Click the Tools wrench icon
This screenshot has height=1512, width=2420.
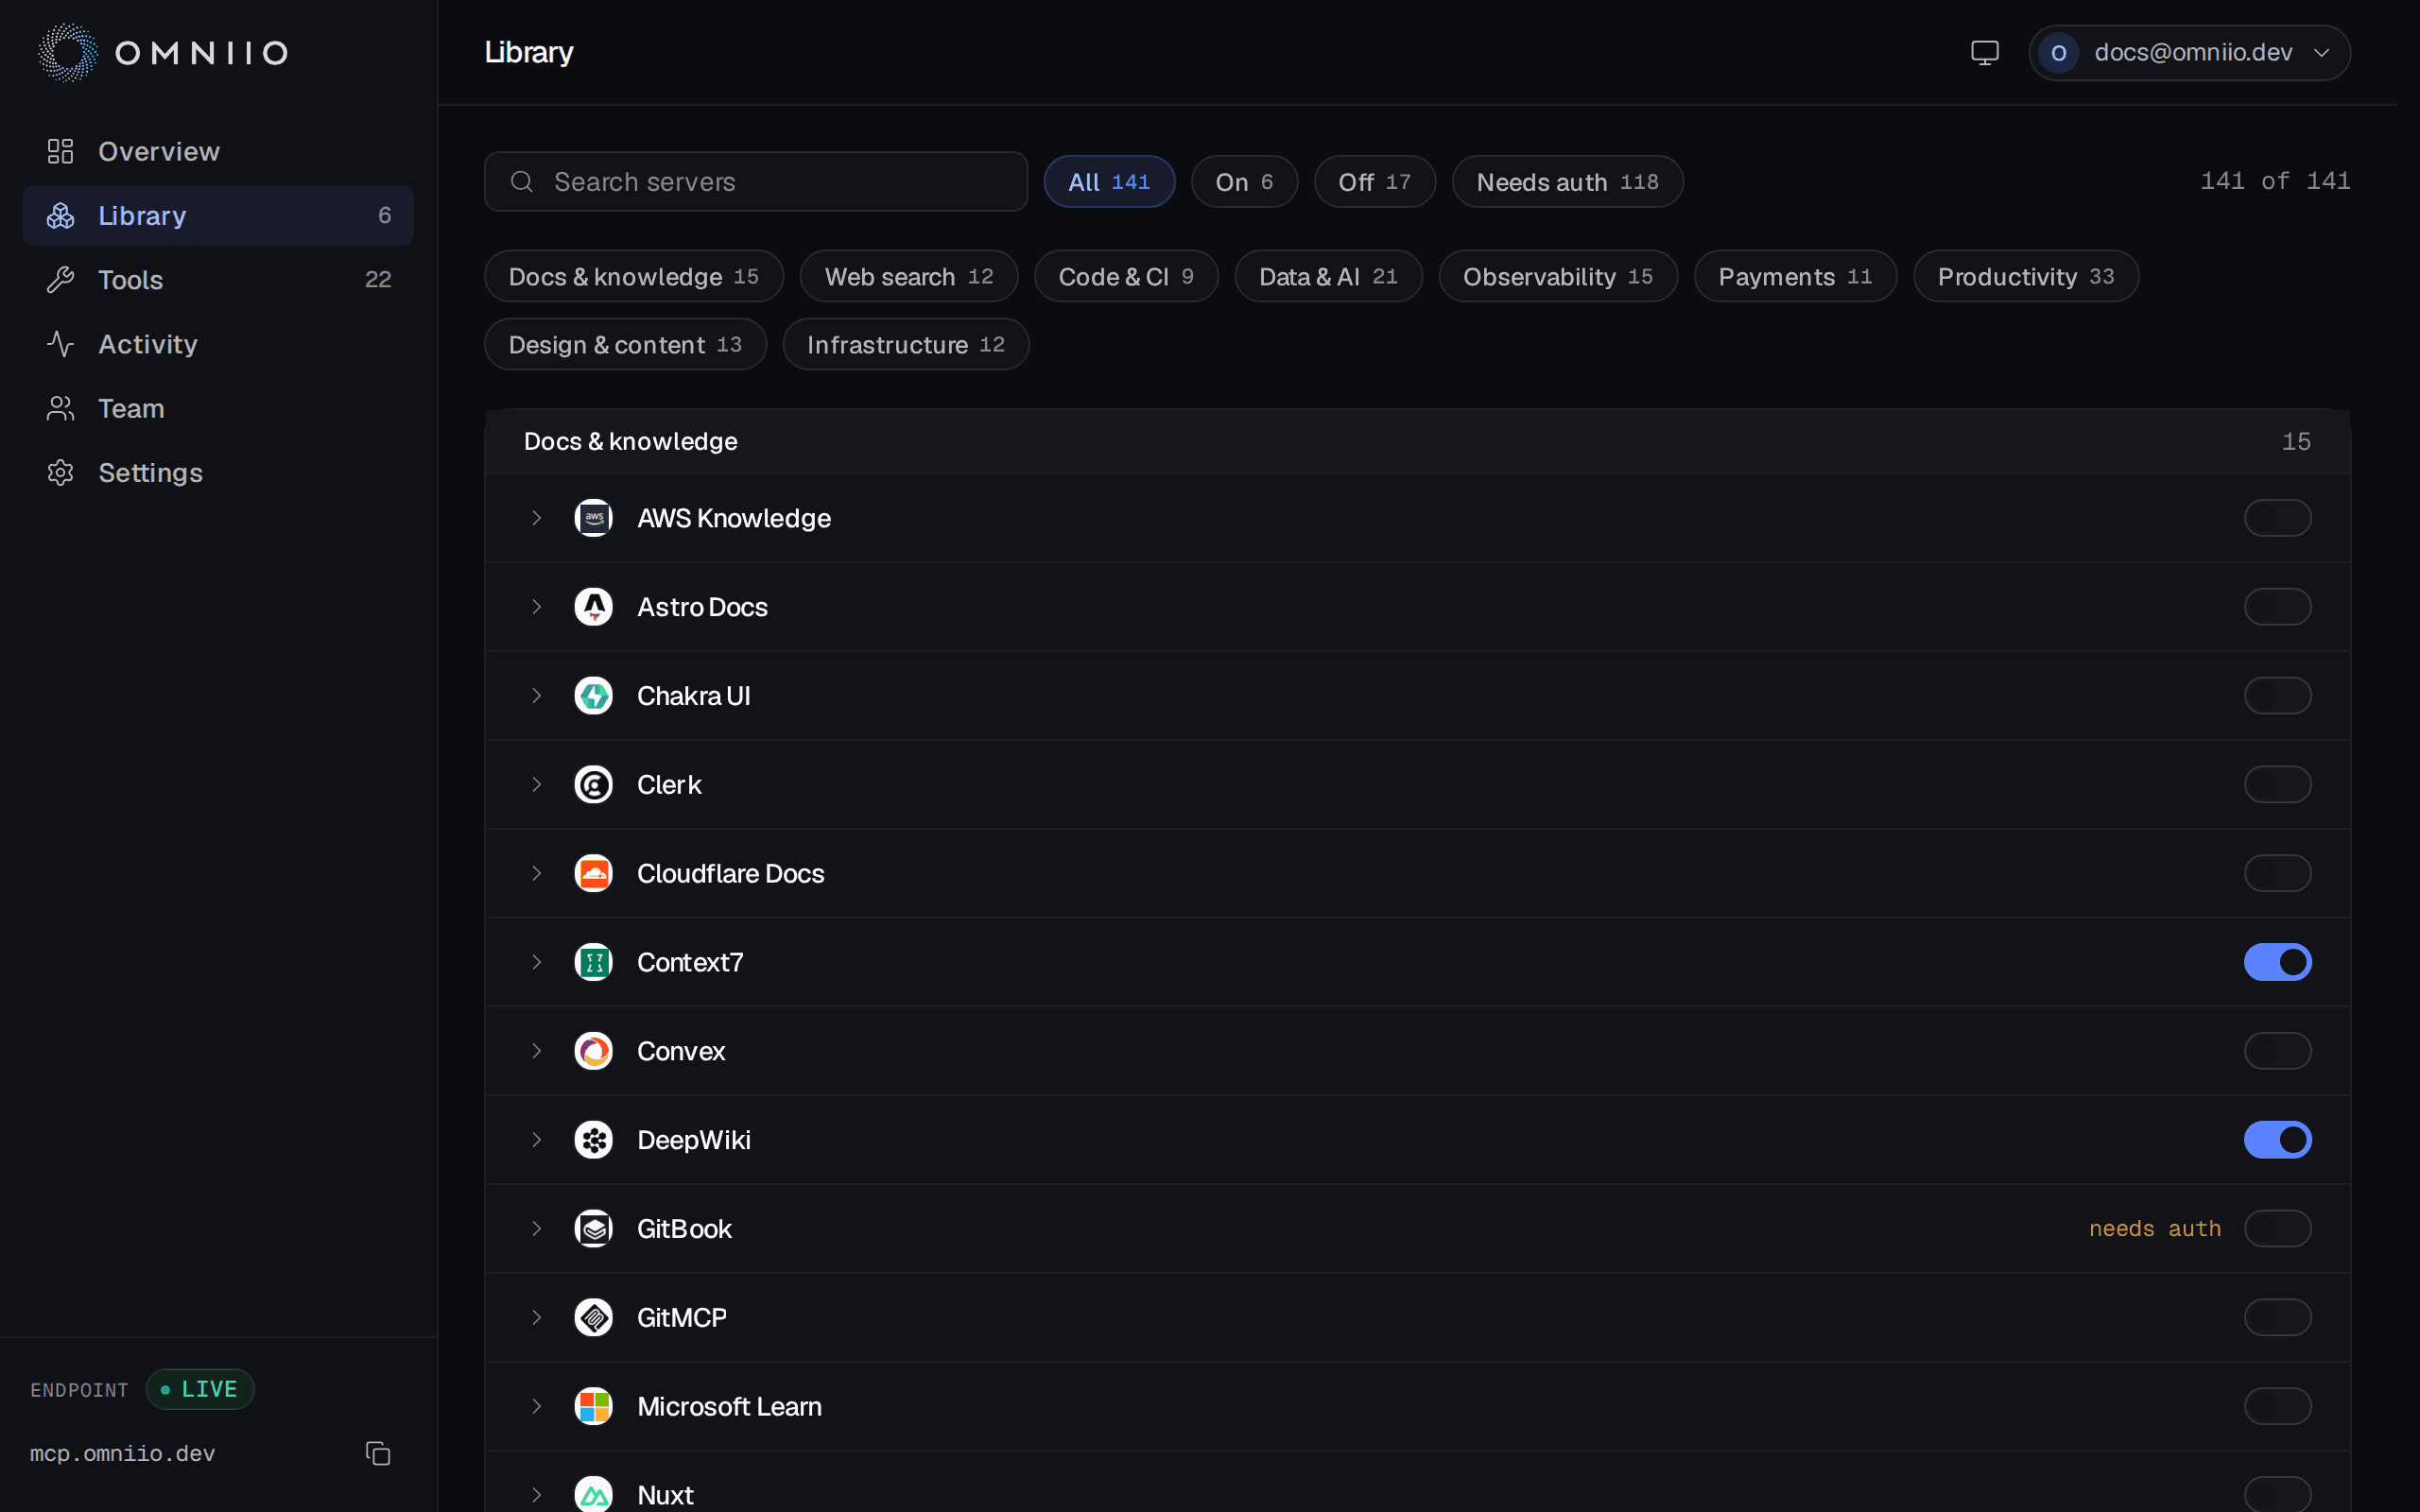pos(61,280)
